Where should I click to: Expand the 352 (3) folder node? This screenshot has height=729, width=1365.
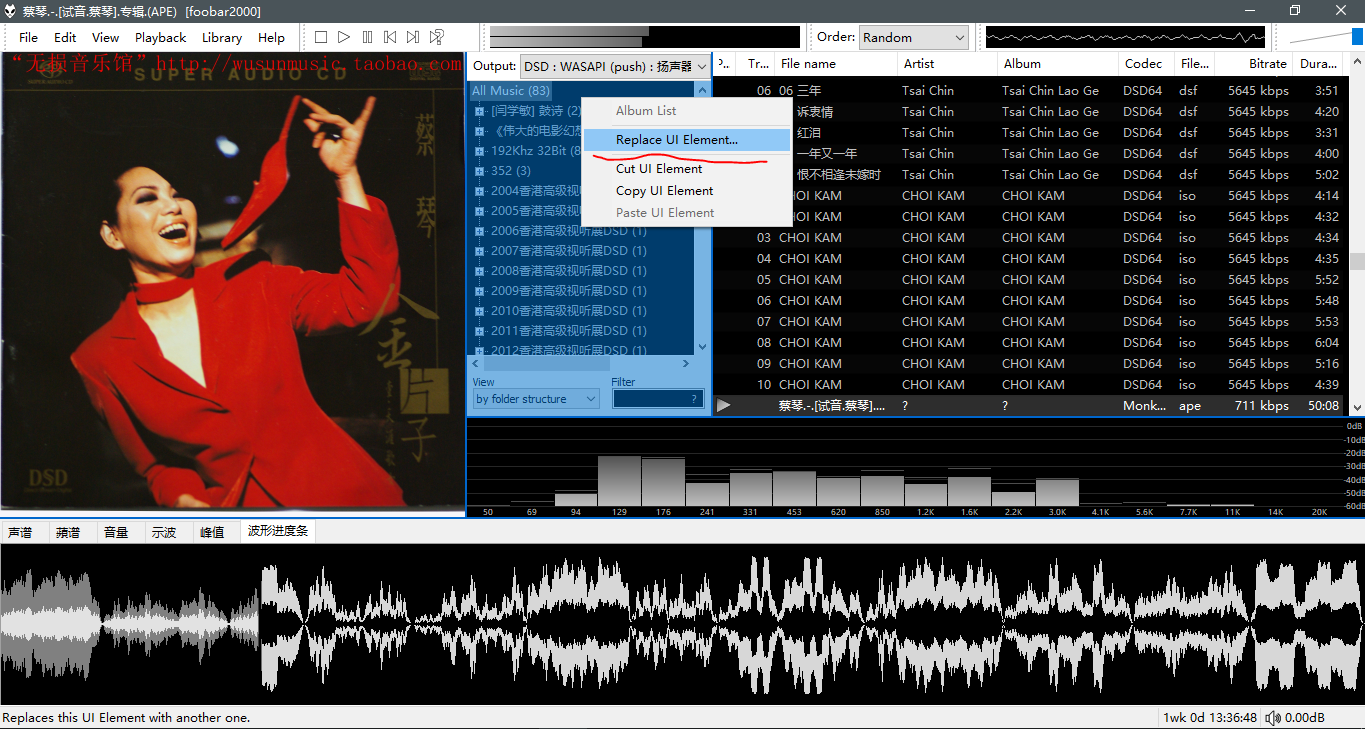click(481, 171)
